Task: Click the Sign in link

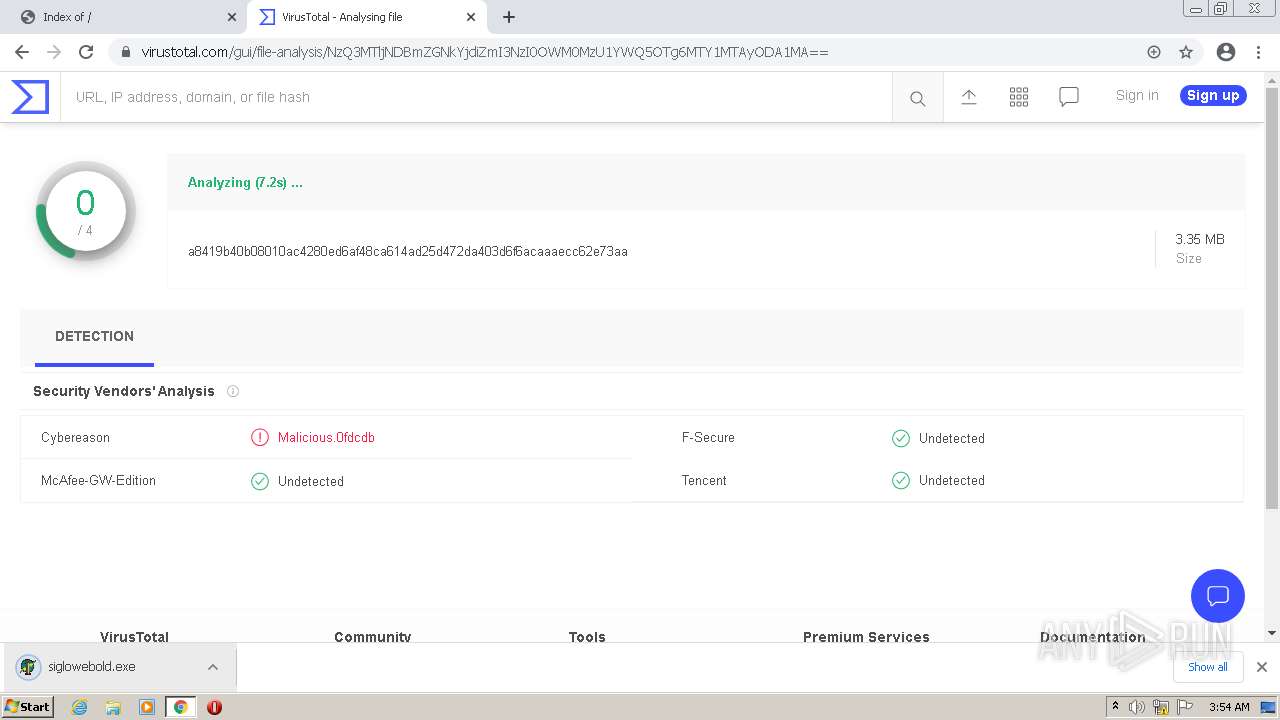Action: pos(1137,95)
